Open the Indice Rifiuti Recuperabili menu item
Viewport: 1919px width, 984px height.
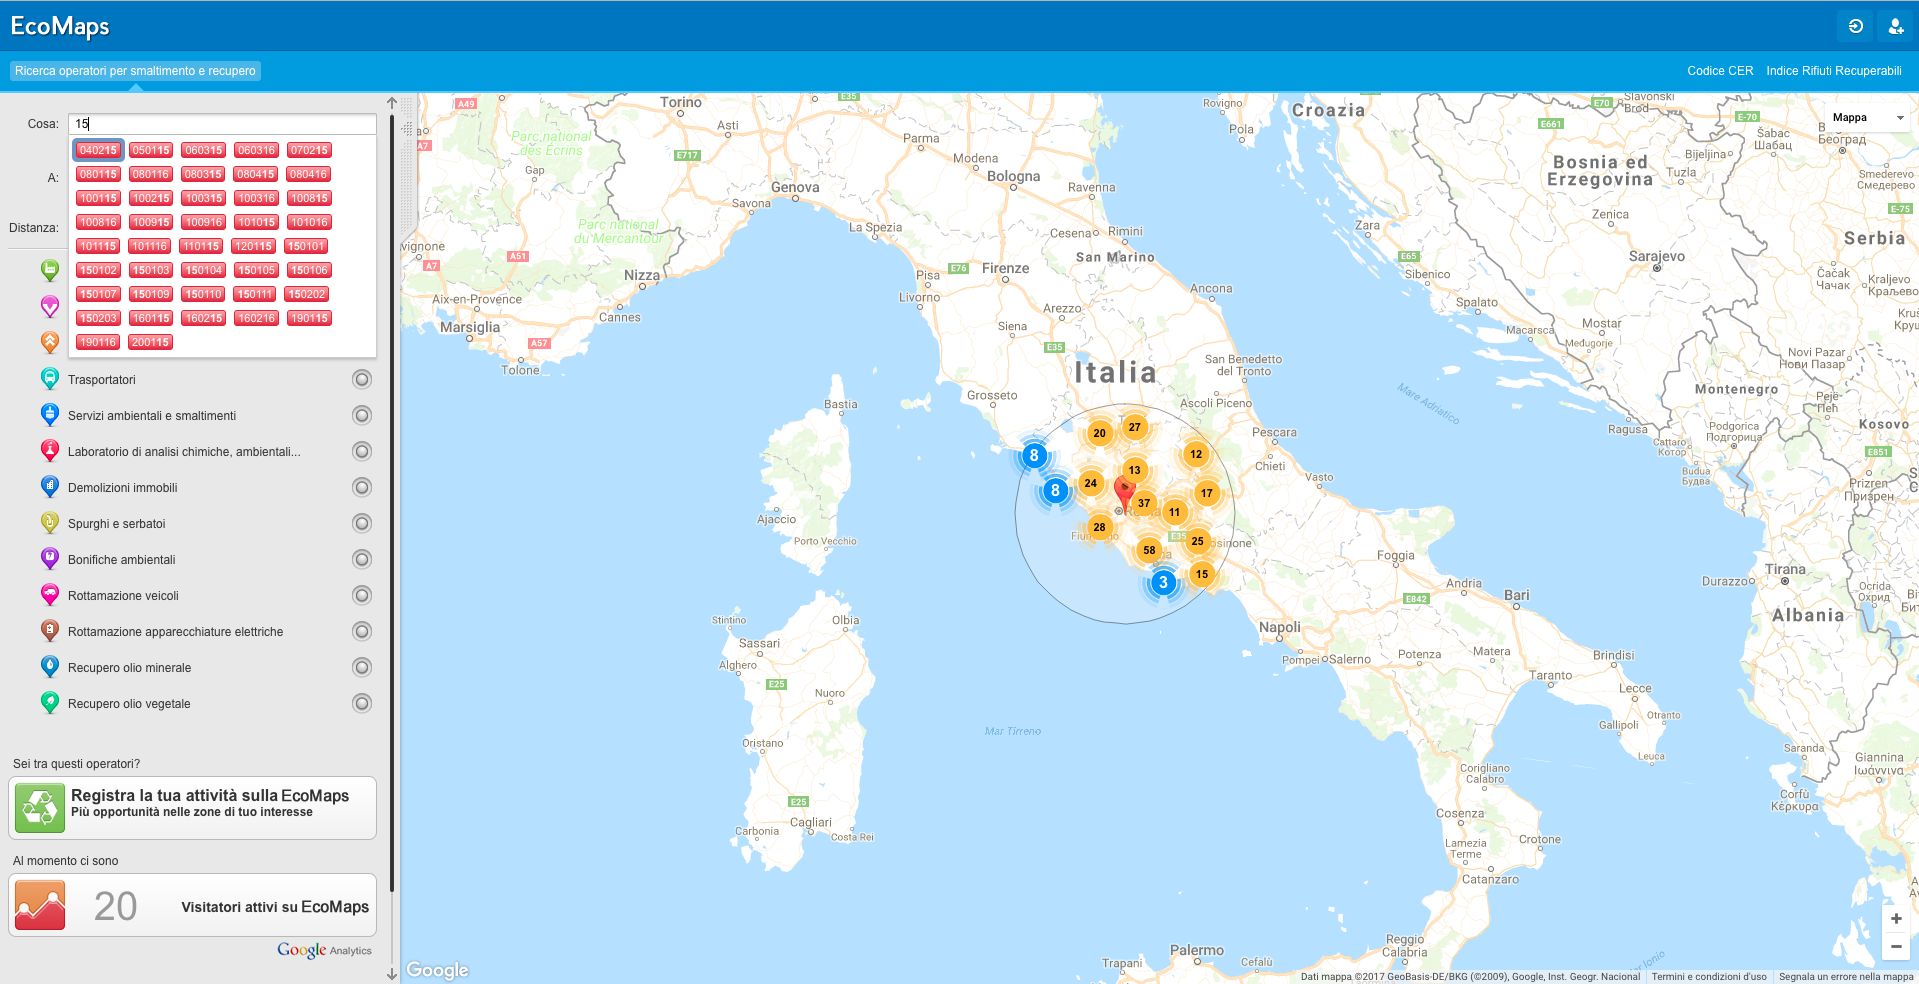(1834, 71)
